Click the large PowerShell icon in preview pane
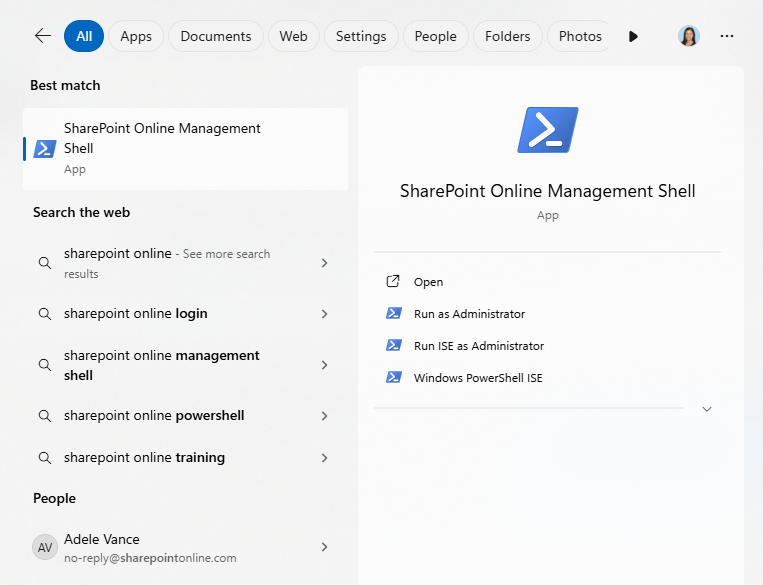This screenshot has width=763, height=585. (547, 130)
